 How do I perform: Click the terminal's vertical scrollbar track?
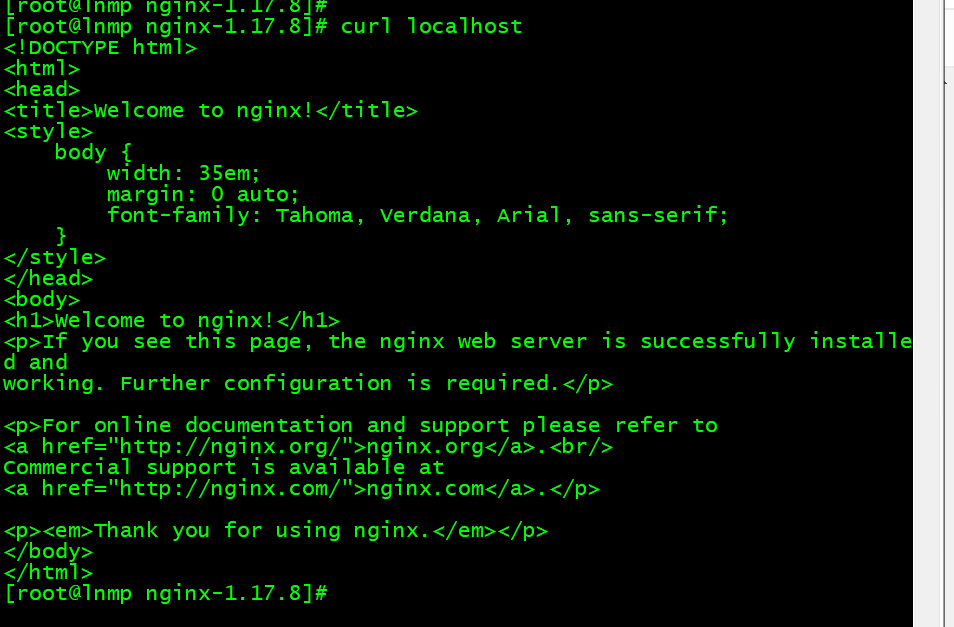coord(928,313)
